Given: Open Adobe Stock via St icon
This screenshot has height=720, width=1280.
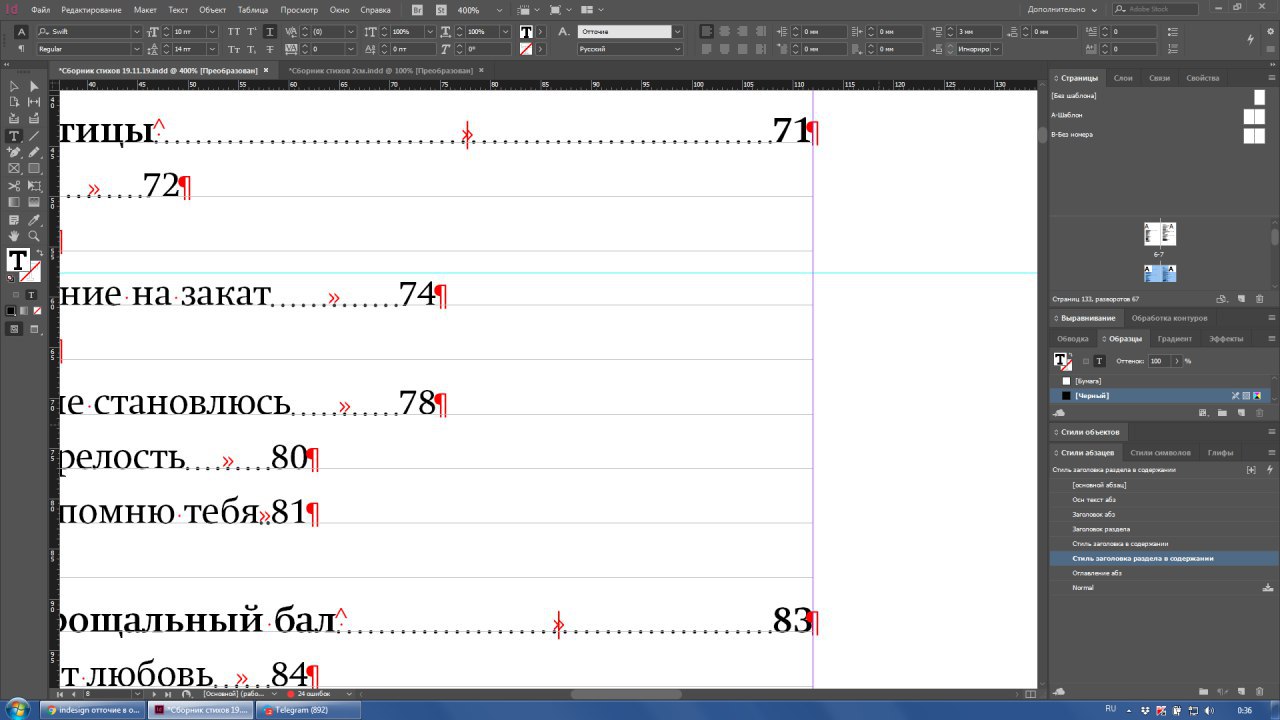Looking at the screenshot, I should 439,9.
